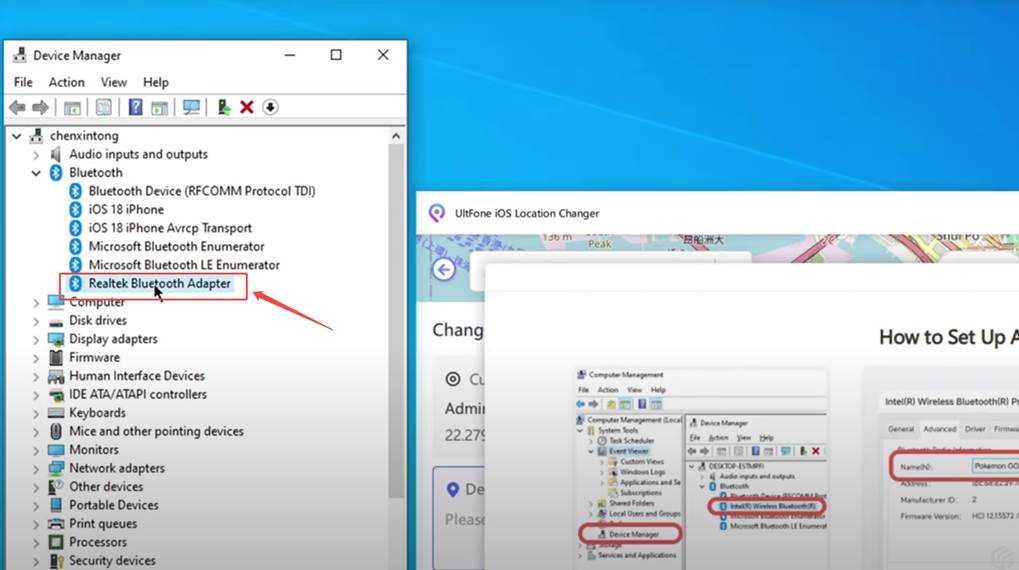Screen dimensions: 1019x570
Task: Click the Processors chip icon
Action: (56, 542)
